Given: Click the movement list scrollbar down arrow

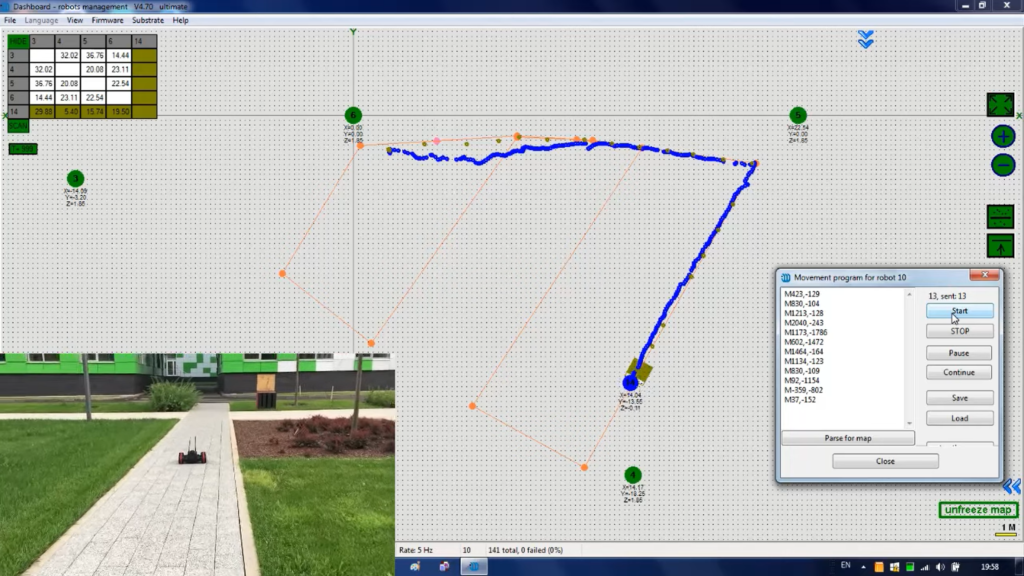Looking at the screenshot, I should point(908,423).
